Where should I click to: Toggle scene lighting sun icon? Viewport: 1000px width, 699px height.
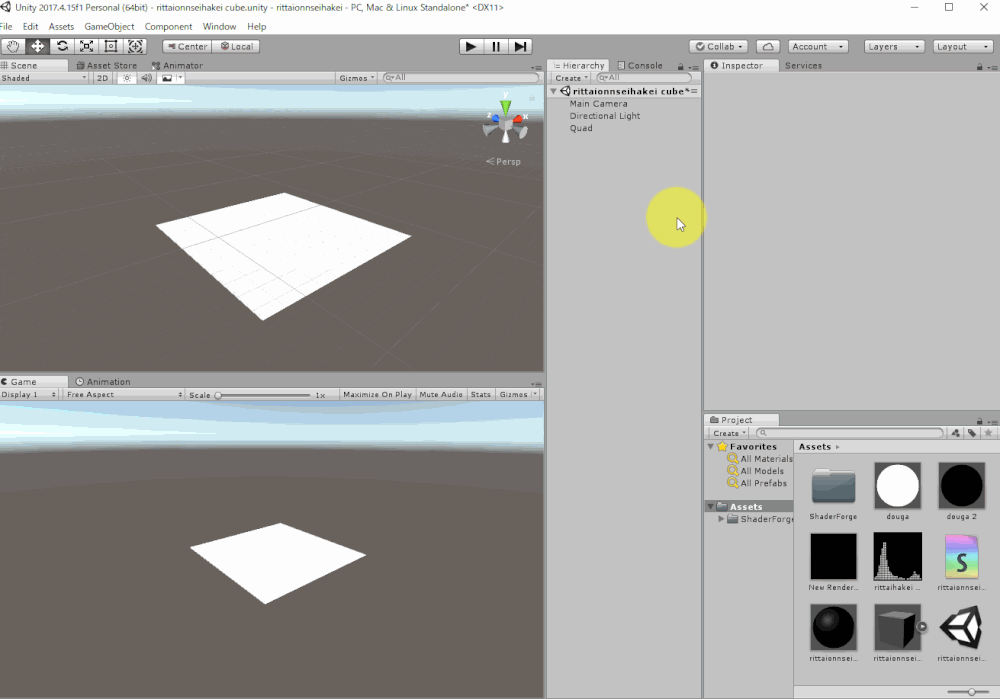[x=127, y=78]
